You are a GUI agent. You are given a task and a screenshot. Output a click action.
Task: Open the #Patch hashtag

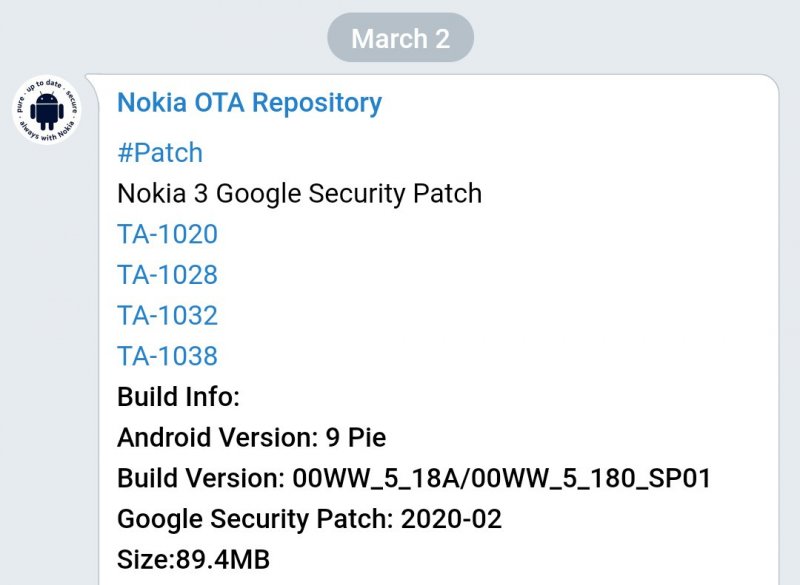(x=160, y=153)
